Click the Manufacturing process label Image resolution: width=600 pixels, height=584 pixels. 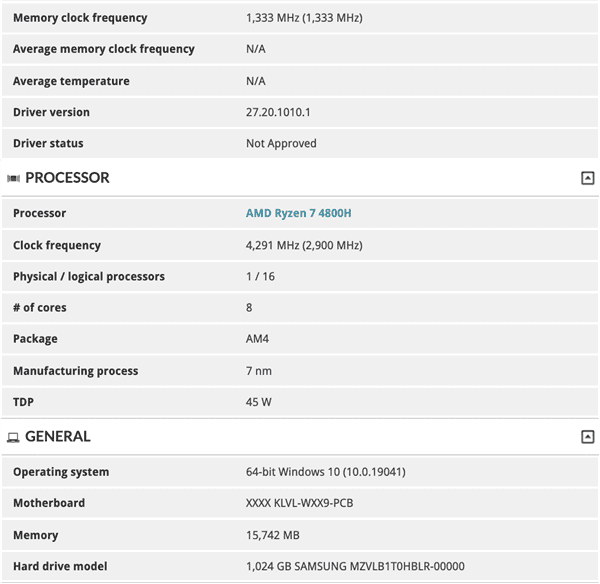tap(76, 371)
